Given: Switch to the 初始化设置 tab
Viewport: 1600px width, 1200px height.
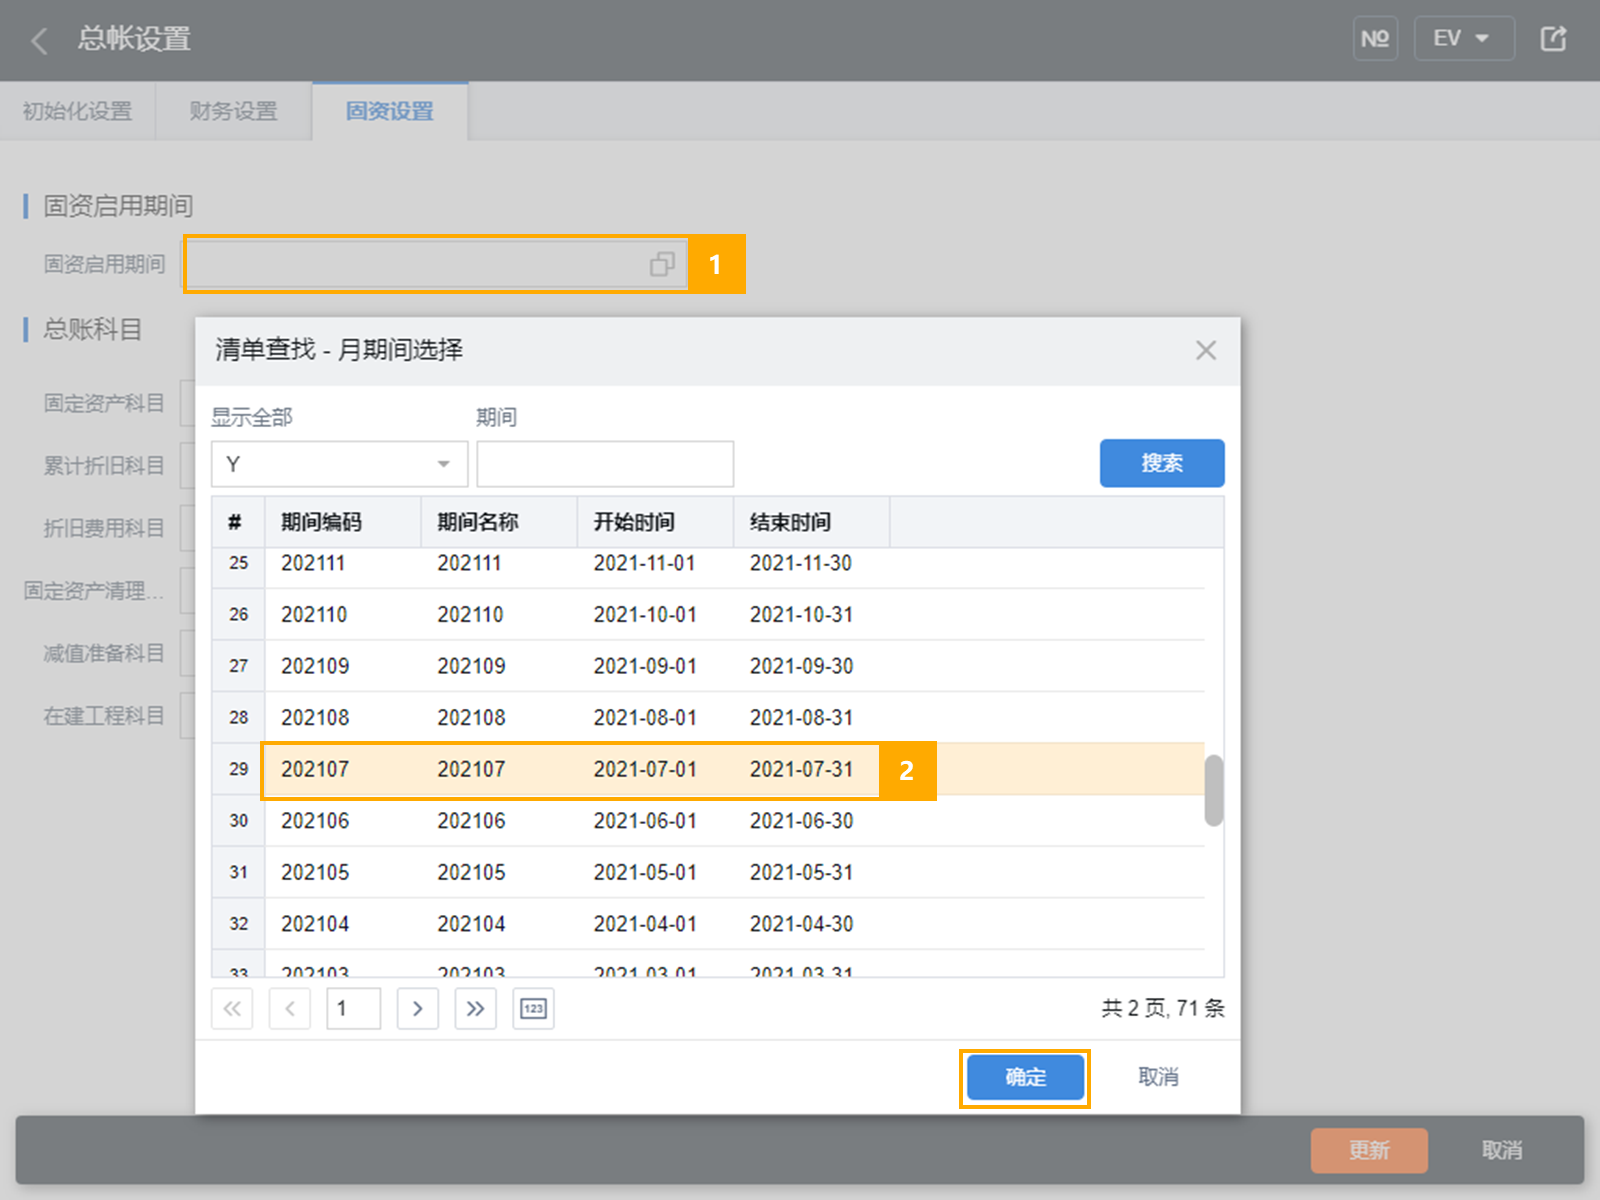Looking at the screenshot, I should coord(78,111).
